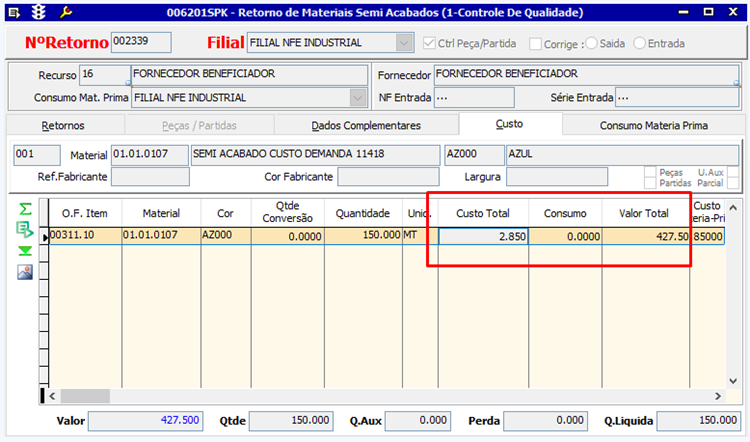Viewport: 750px width, 442px height.
Task: Click the Cor Fabricante input field
Action: click(x=388, y=177)
